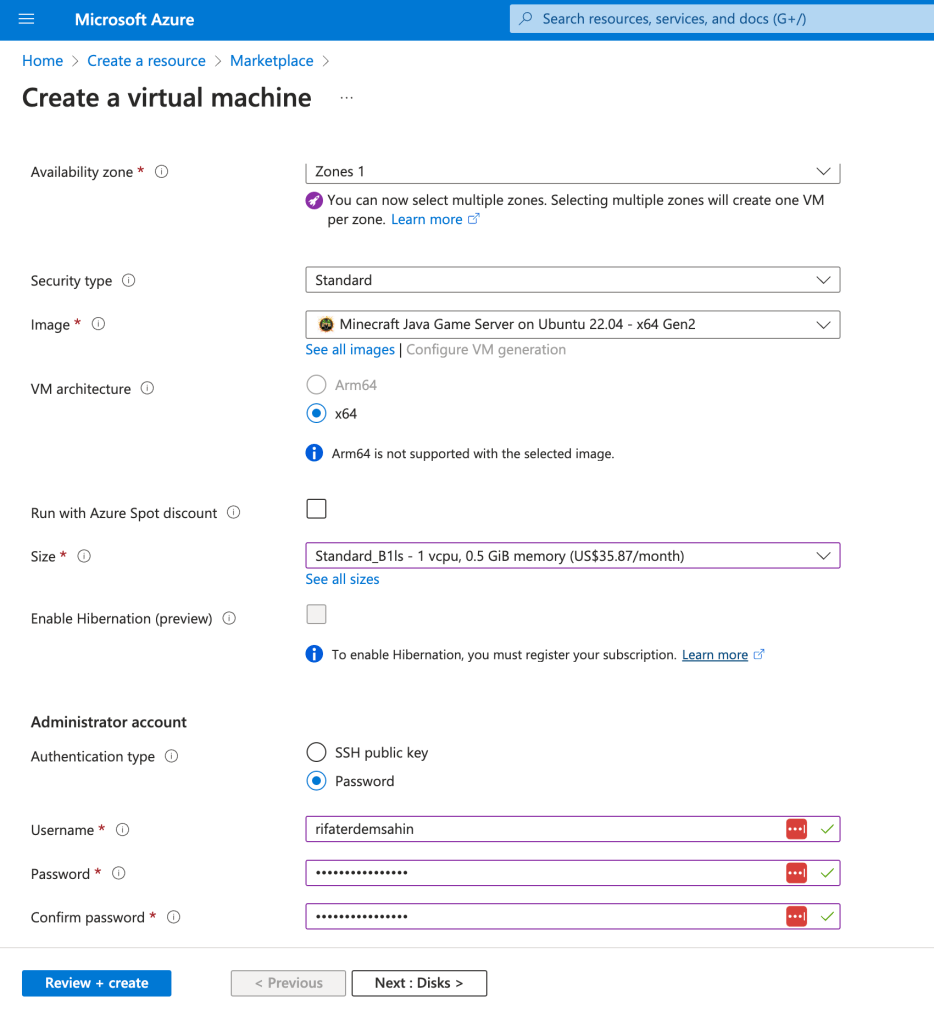The image size is (934, 1024).
Task: Click password manager icon in Confirm password field
Action: pos(796,917)
